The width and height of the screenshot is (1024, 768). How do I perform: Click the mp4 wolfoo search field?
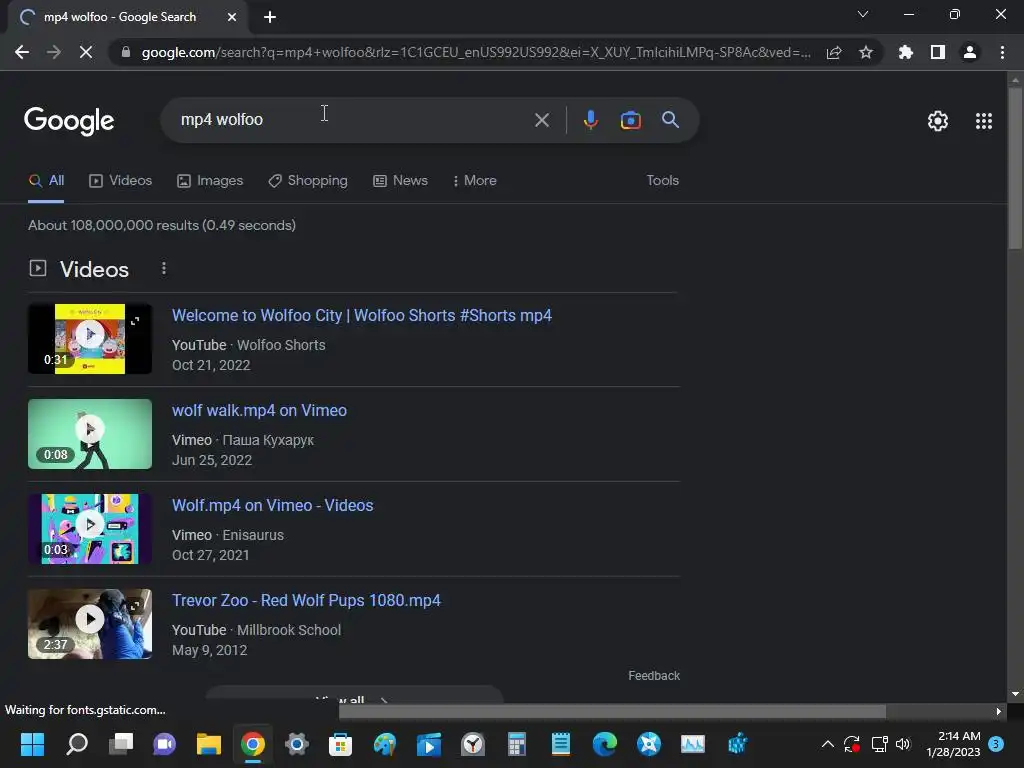[x=353, y=120]
